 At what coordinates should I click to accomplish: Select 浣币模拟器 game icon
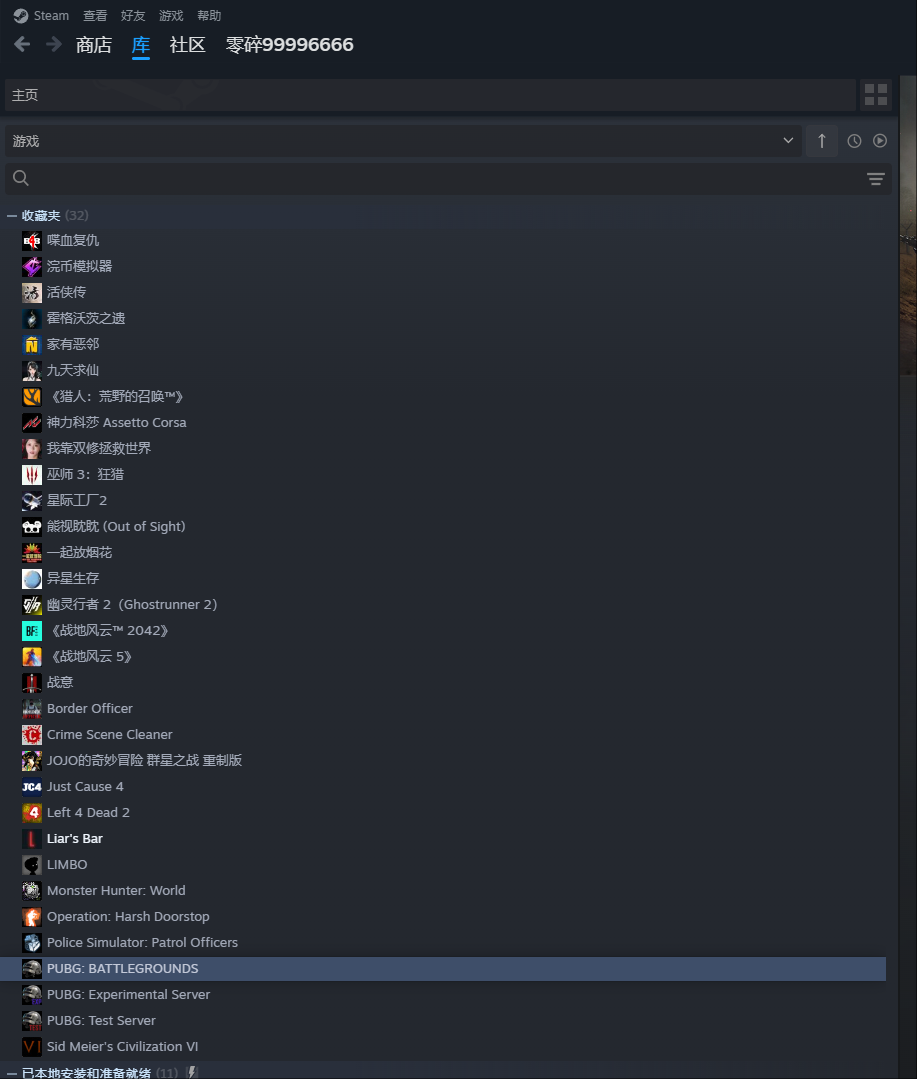(32, 266)
